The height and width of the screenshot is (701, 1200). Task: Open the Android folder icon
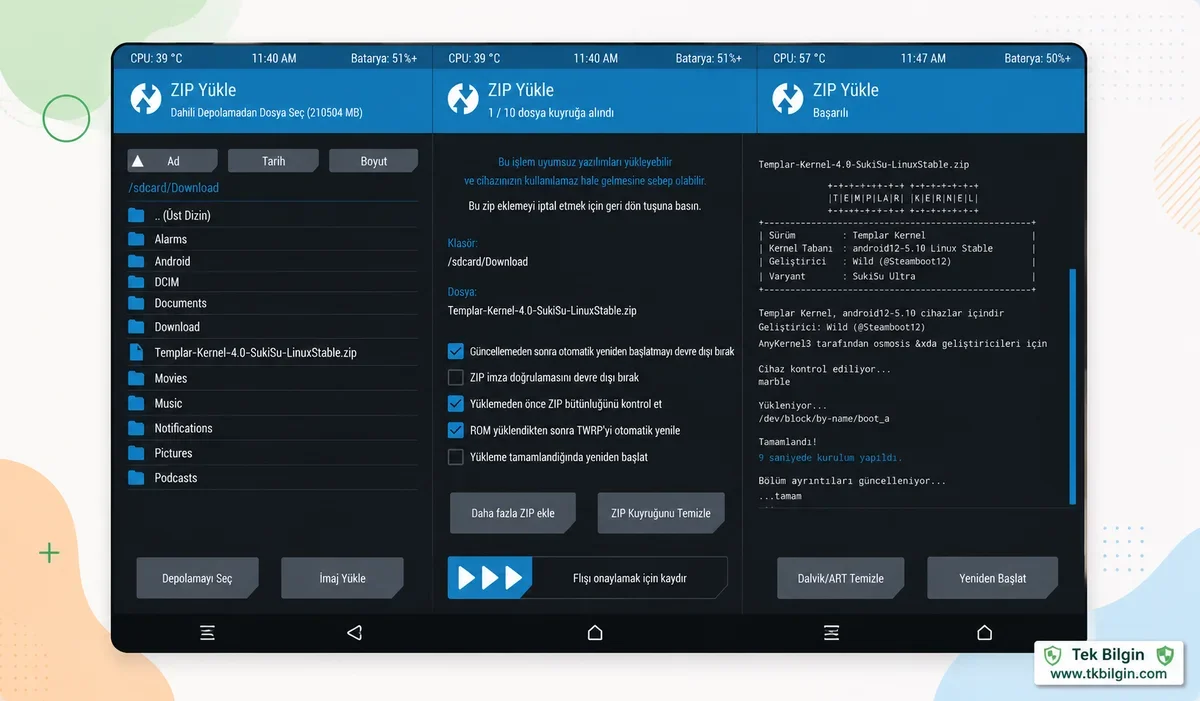pos(136,261)
